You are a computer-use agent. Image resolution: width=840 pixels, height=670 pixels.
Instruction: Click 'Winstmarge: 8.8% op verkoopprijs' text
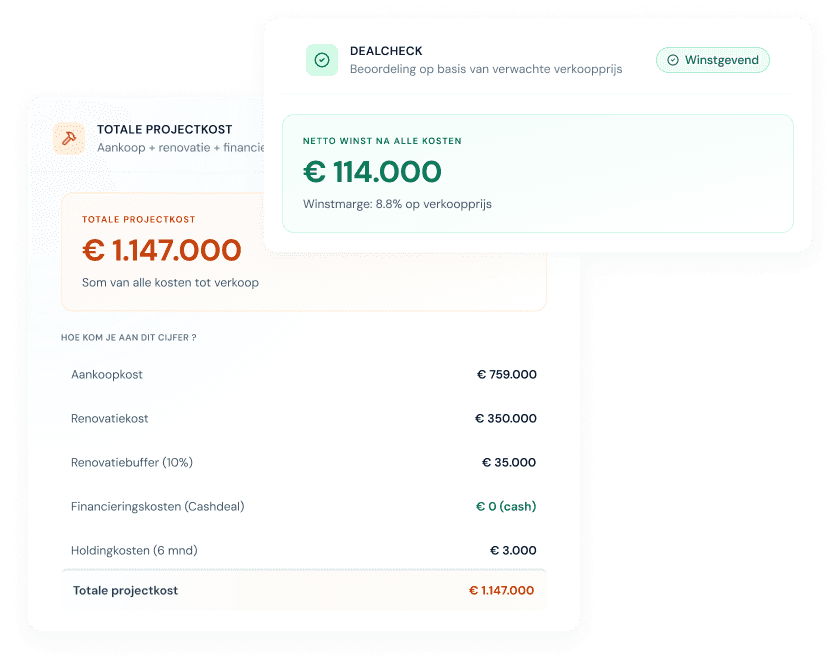397,204
